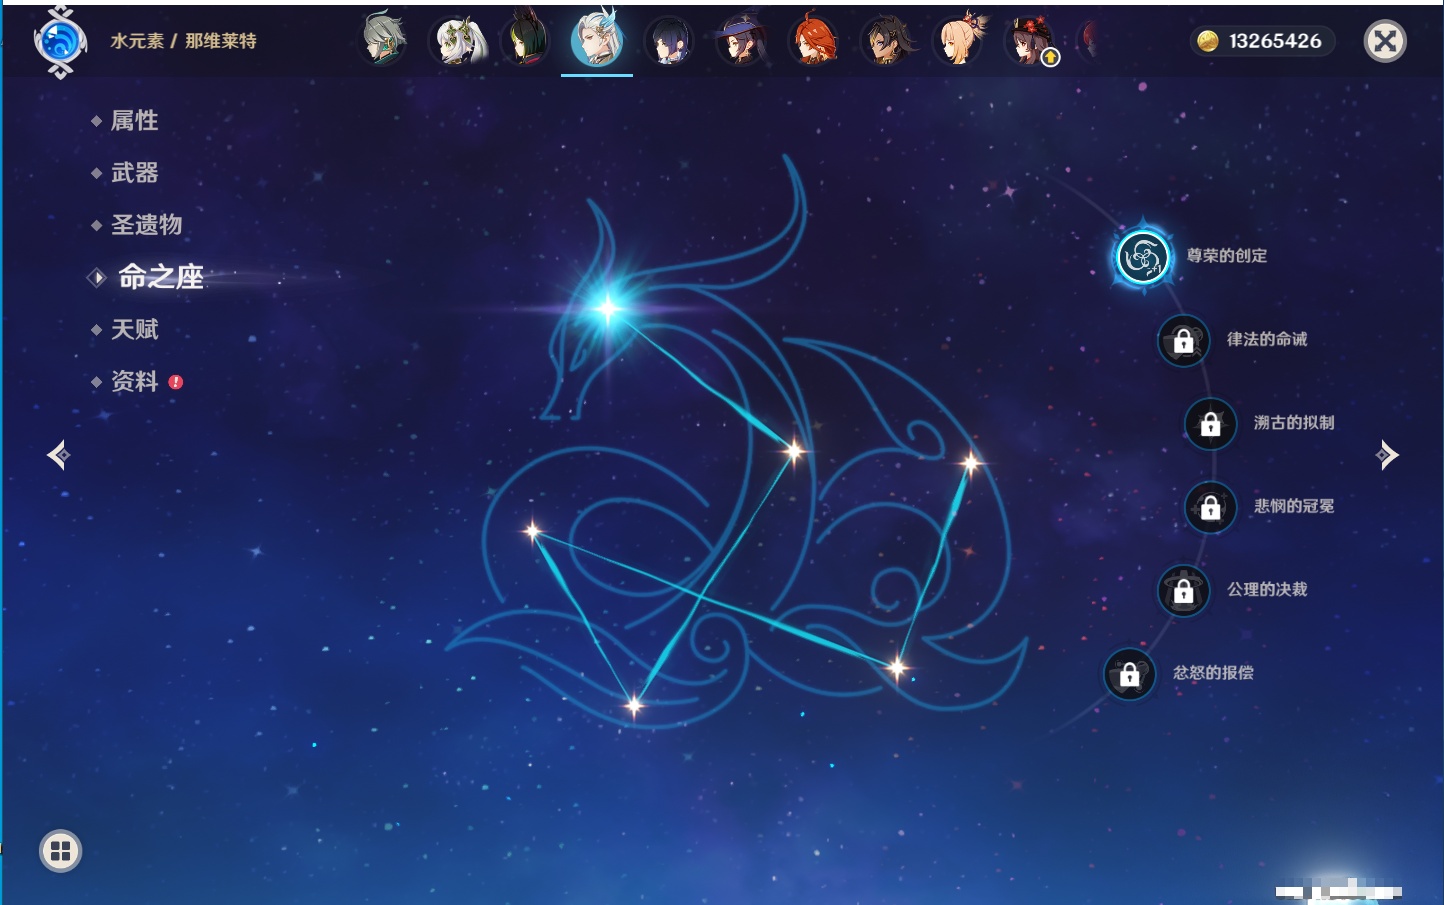Image resolution: width=1444 pixels, height=905 pixels.
Task: Select the black-haired portrait with golden tips
Action: pyautogui.click(x=885, y=40)
